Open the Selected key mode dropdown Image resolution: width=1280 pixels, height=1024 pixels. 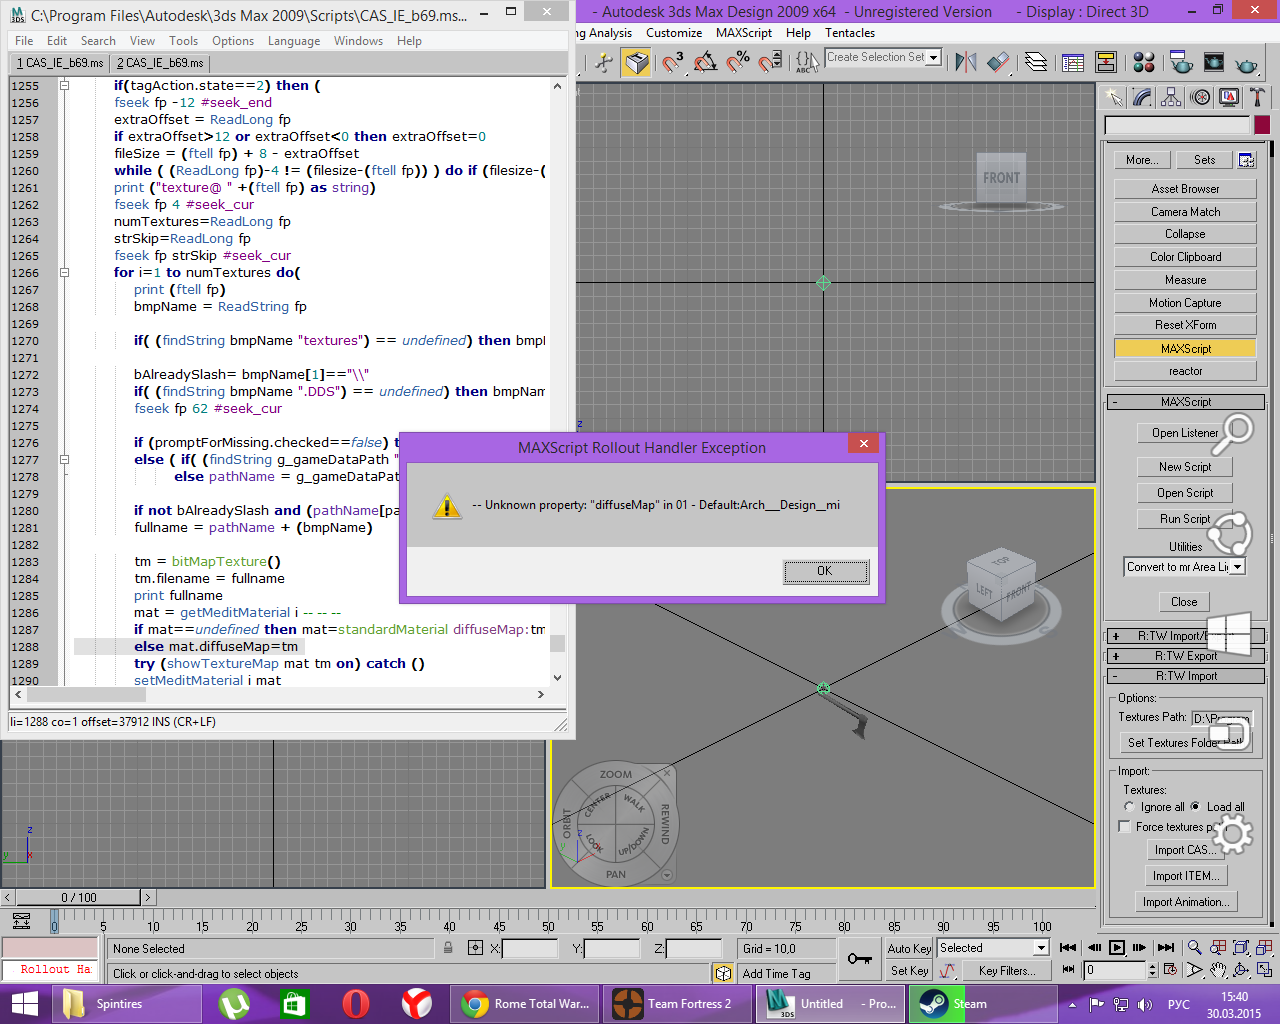(x=993, y=948)
